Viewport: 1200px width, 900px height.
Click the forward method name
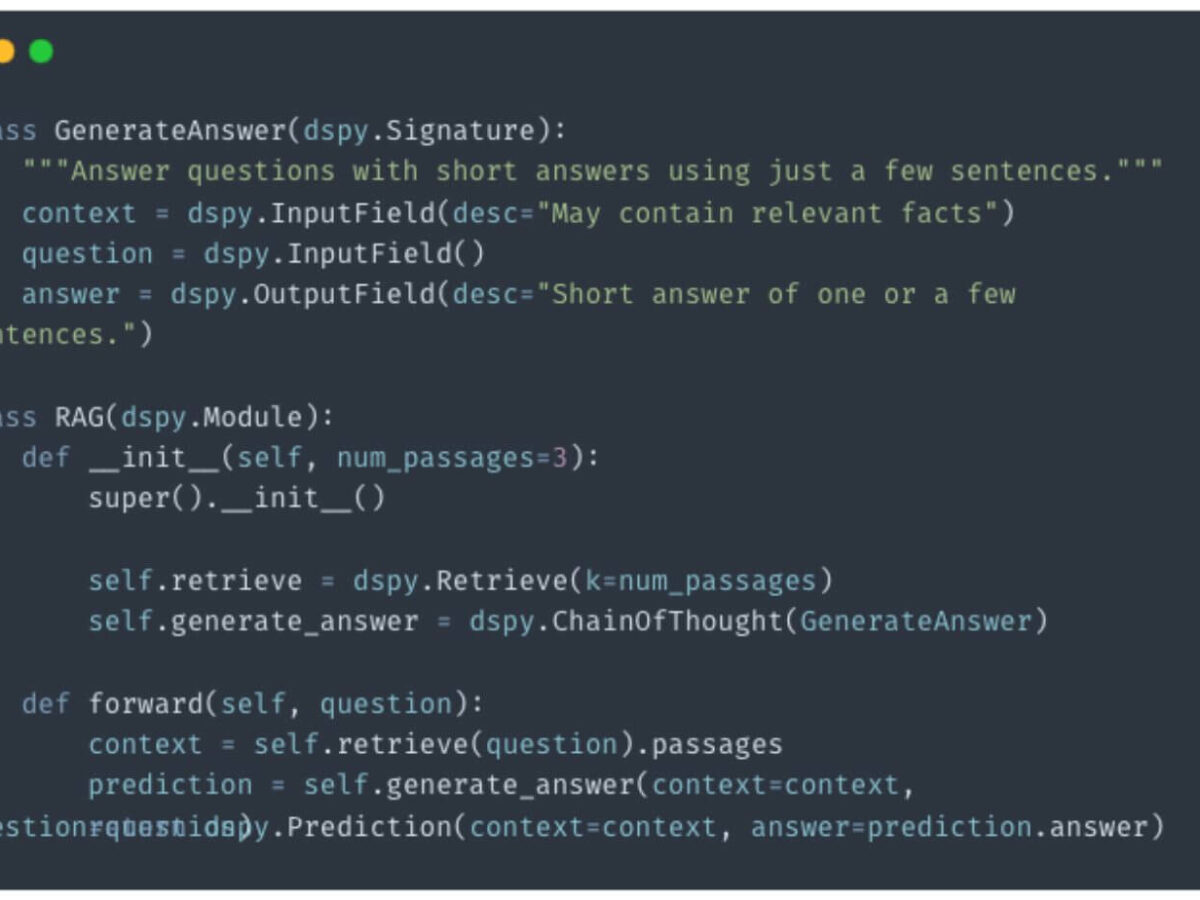click(x=146, y=704)
